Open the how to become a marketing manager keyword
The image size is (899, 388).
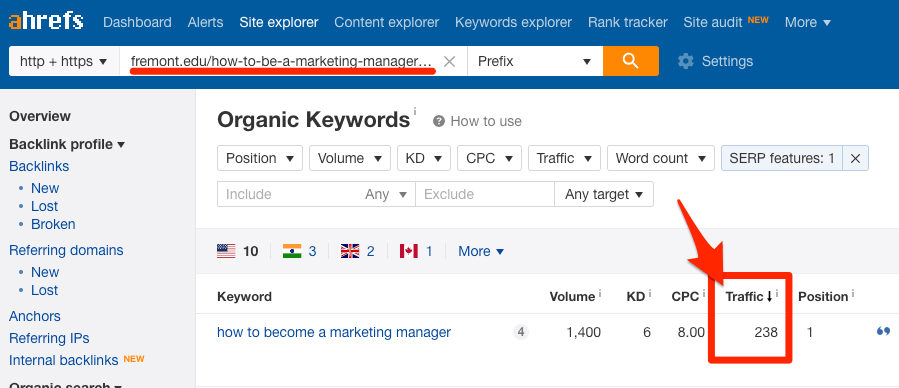click(x=334, y=332)
